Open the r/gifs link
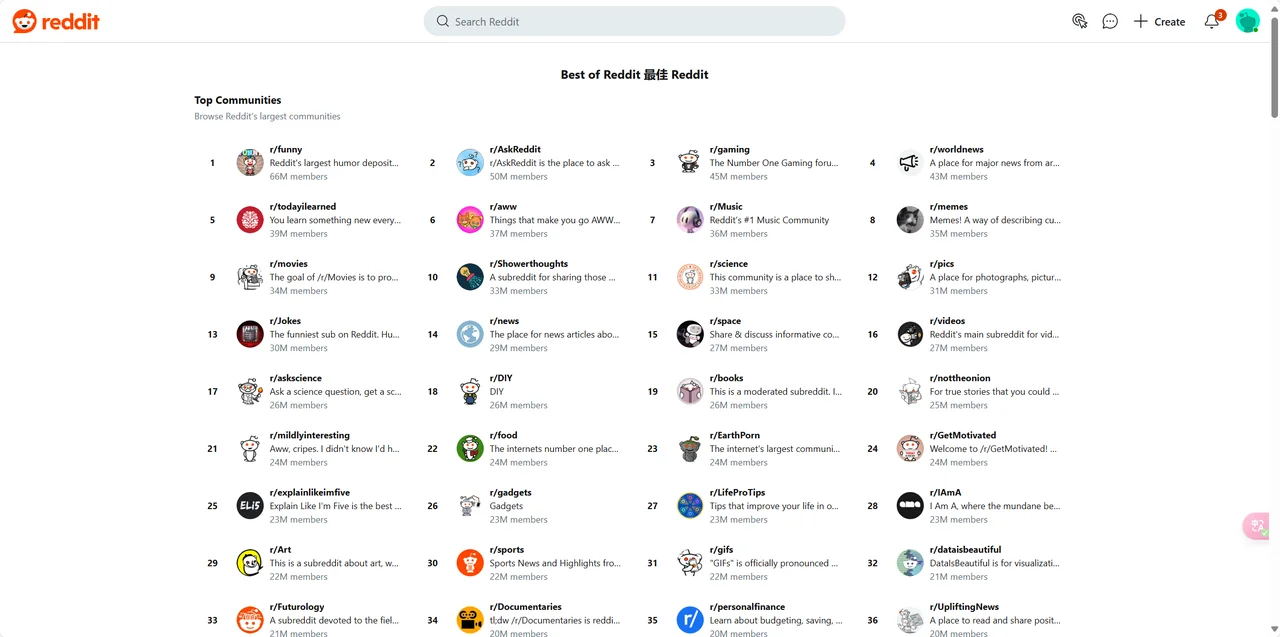The width and height of the screenshot is (1280, 637). coord(722,549)
